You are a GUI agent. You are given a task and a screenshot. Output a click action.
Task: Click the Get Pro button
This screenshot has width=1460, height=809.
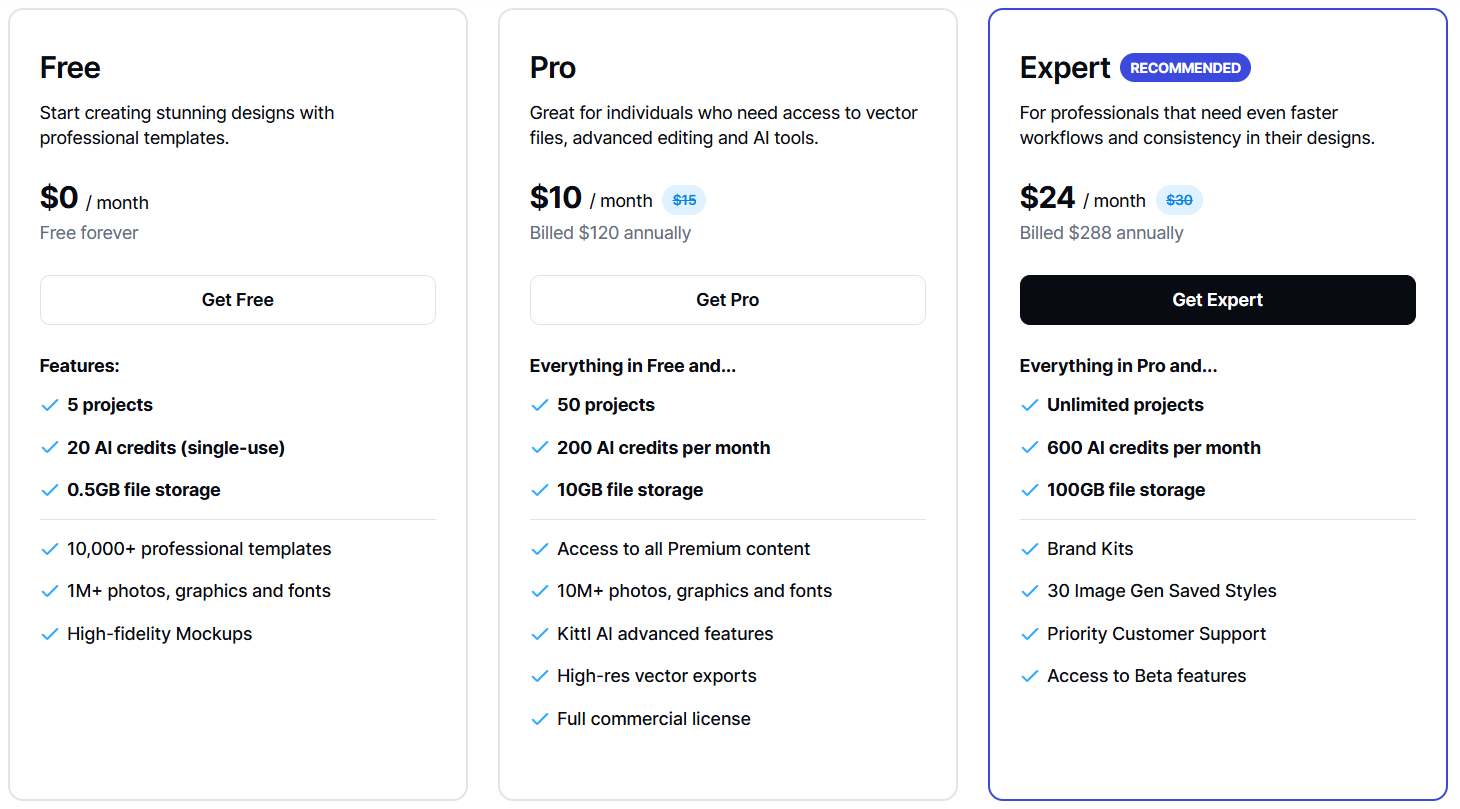point(728,300)
